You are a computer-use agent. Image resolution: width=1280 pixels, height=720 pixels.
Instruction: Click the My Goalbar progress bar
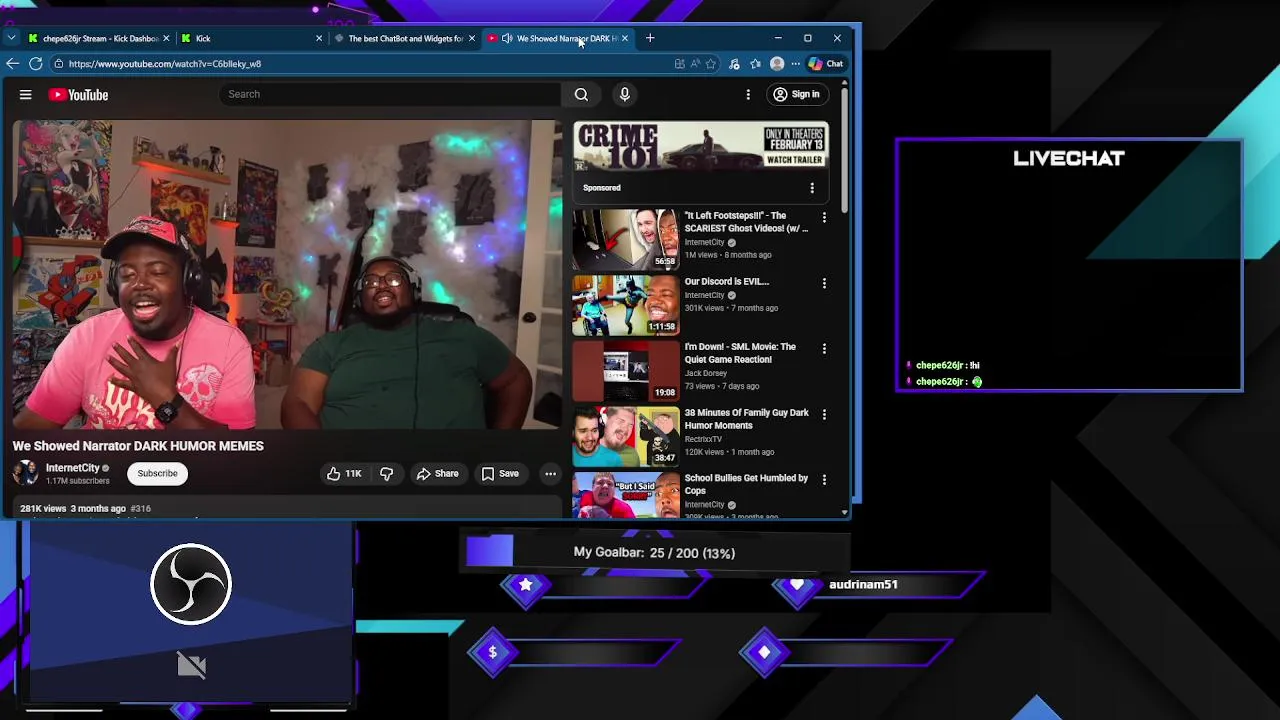pos(656,552)
